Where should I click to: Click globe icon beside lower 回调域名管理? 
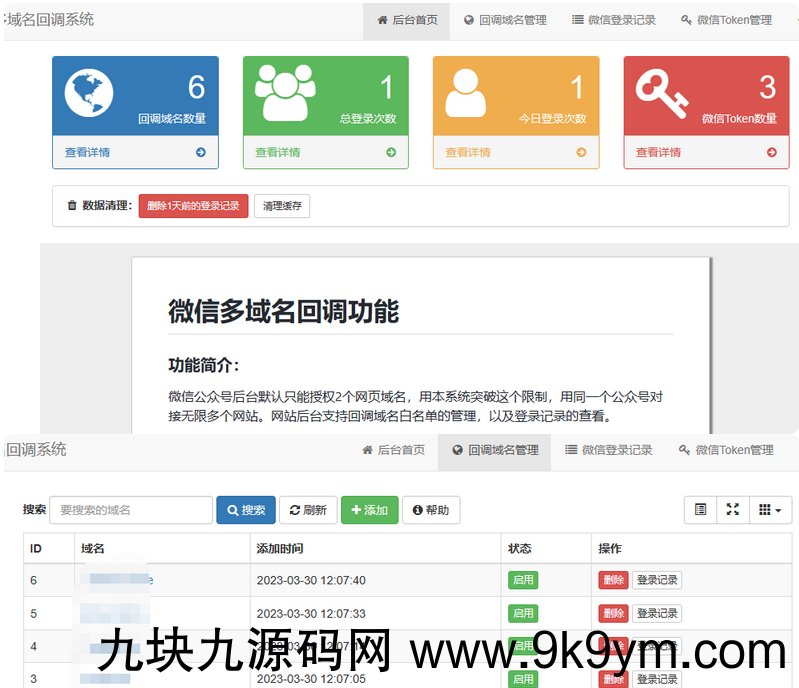pyautogui.click(x=458, y=450)
